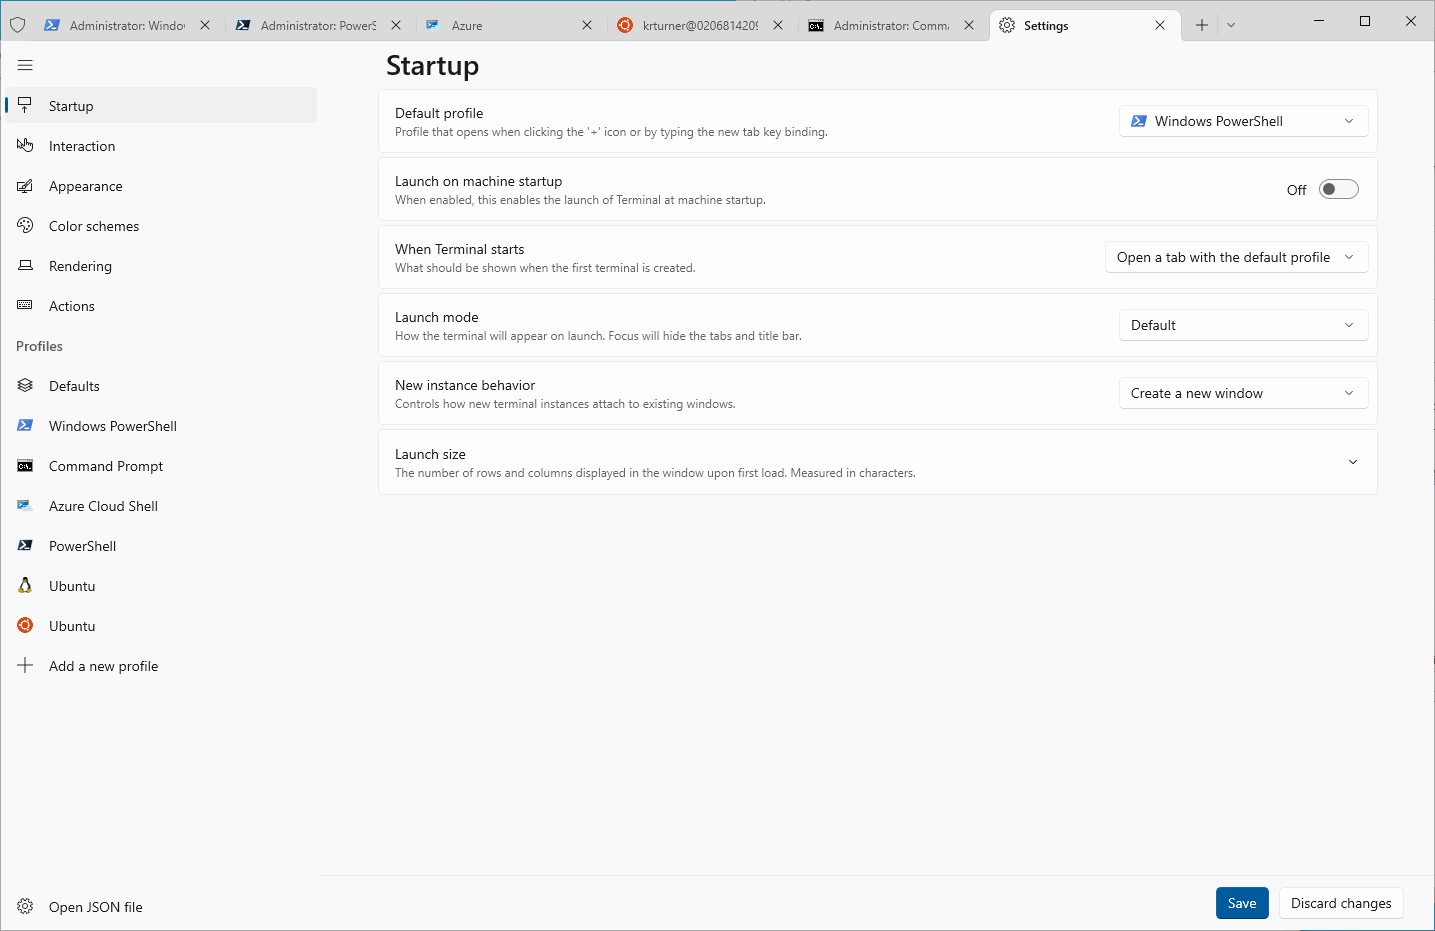Expand the Launch size section
This screenshot has height=931, width=1435.
(1352, 462)
